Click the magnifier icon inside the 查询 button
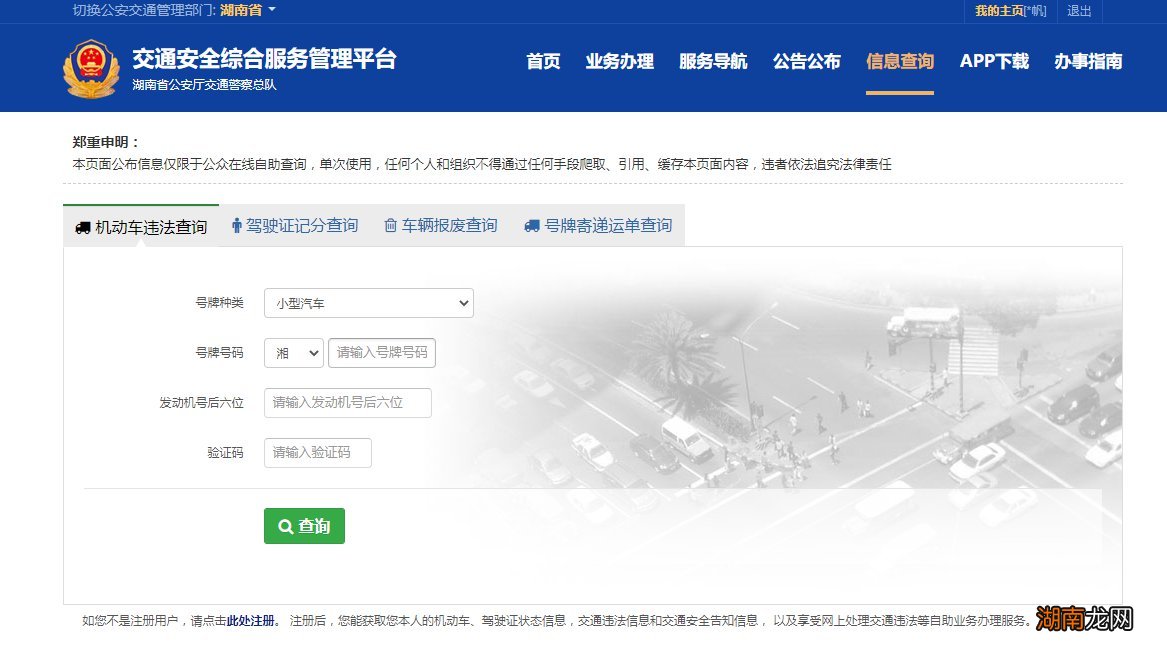The width and height of the screenshot is (1167, 645). (x=287, y=525)
